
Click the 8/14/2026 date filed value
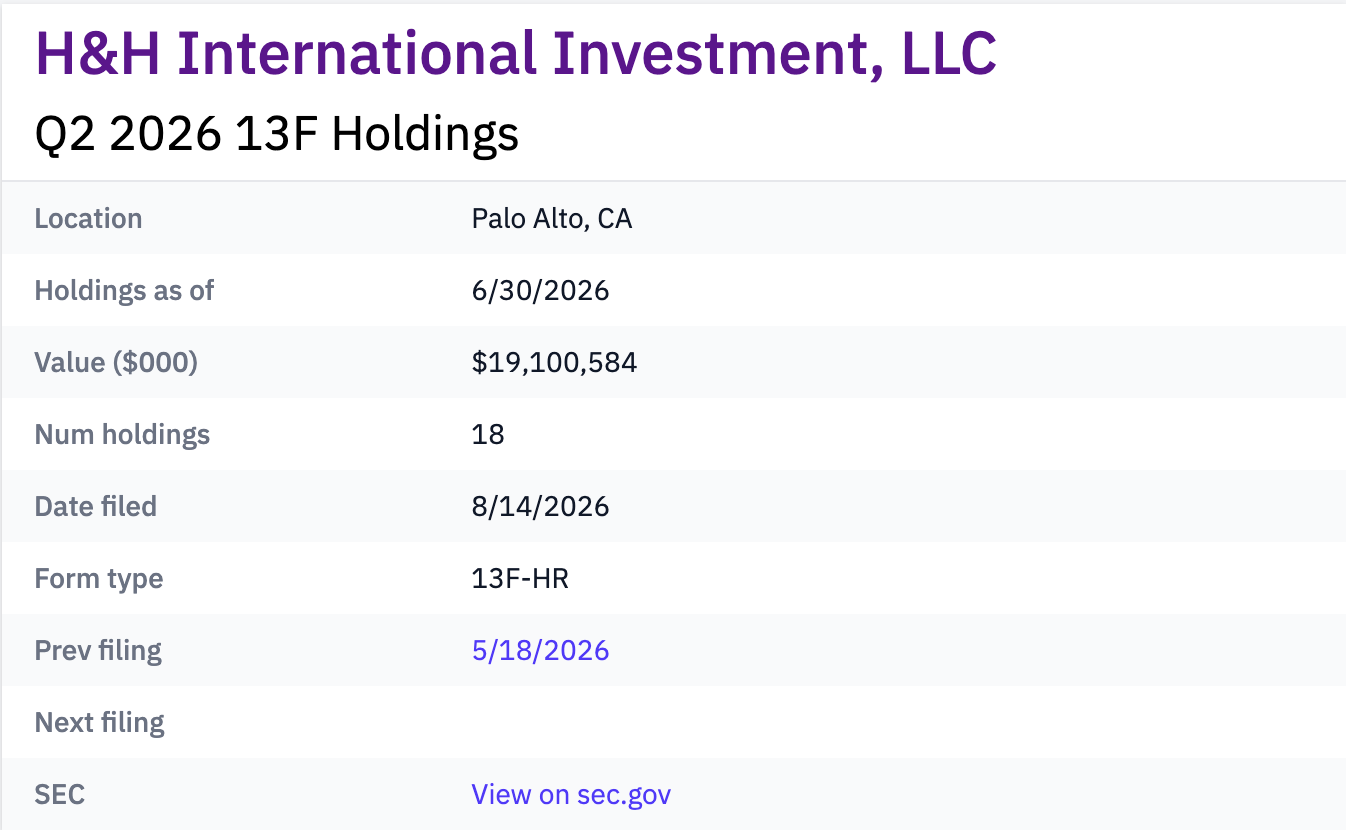pos(540,506)
